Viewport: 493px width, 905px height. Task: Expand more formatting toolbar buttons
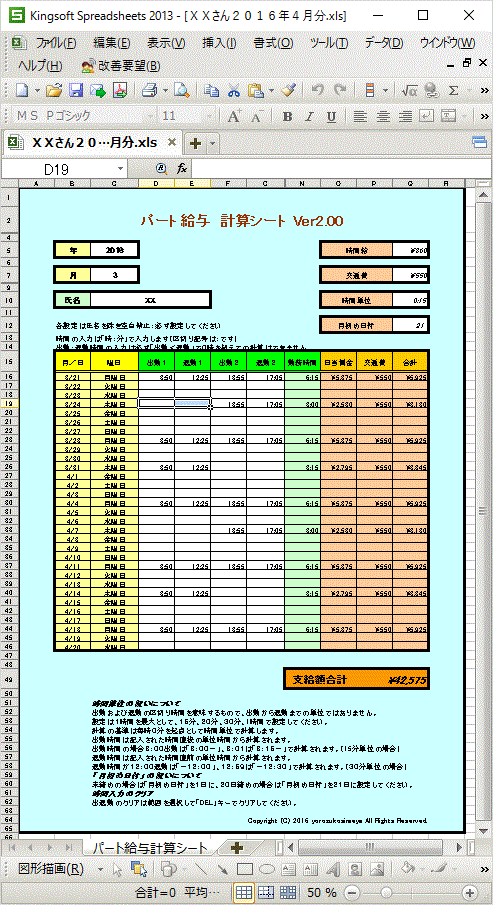point(484,117)
